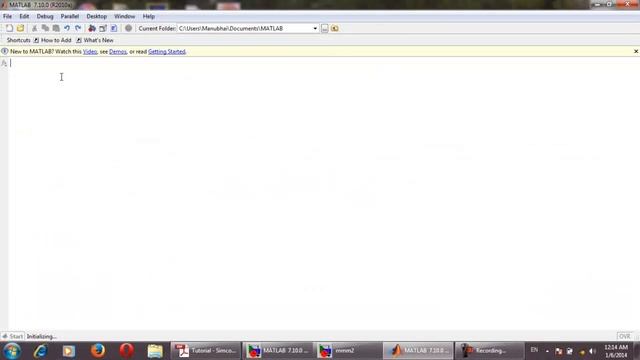Open the Profiler icon in toolbar

click(114, 28)
